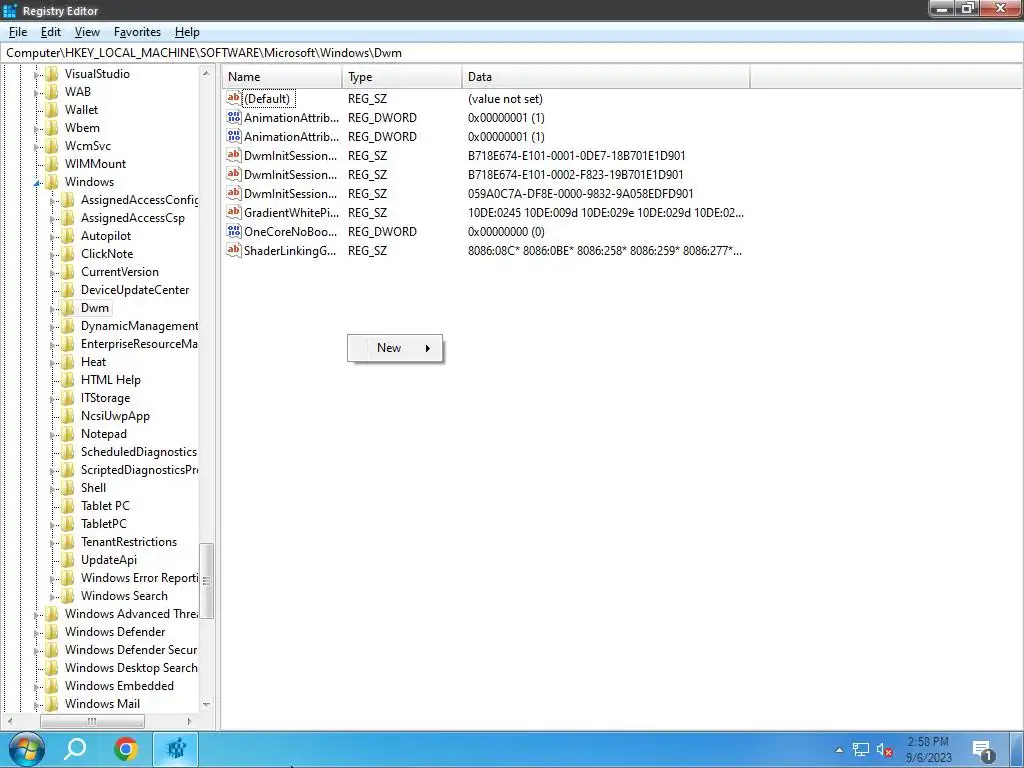1024x768 pixels.
Task: Click the OneCoreNoBoo DWORD value icon
Action: click(x=234, y=231)
